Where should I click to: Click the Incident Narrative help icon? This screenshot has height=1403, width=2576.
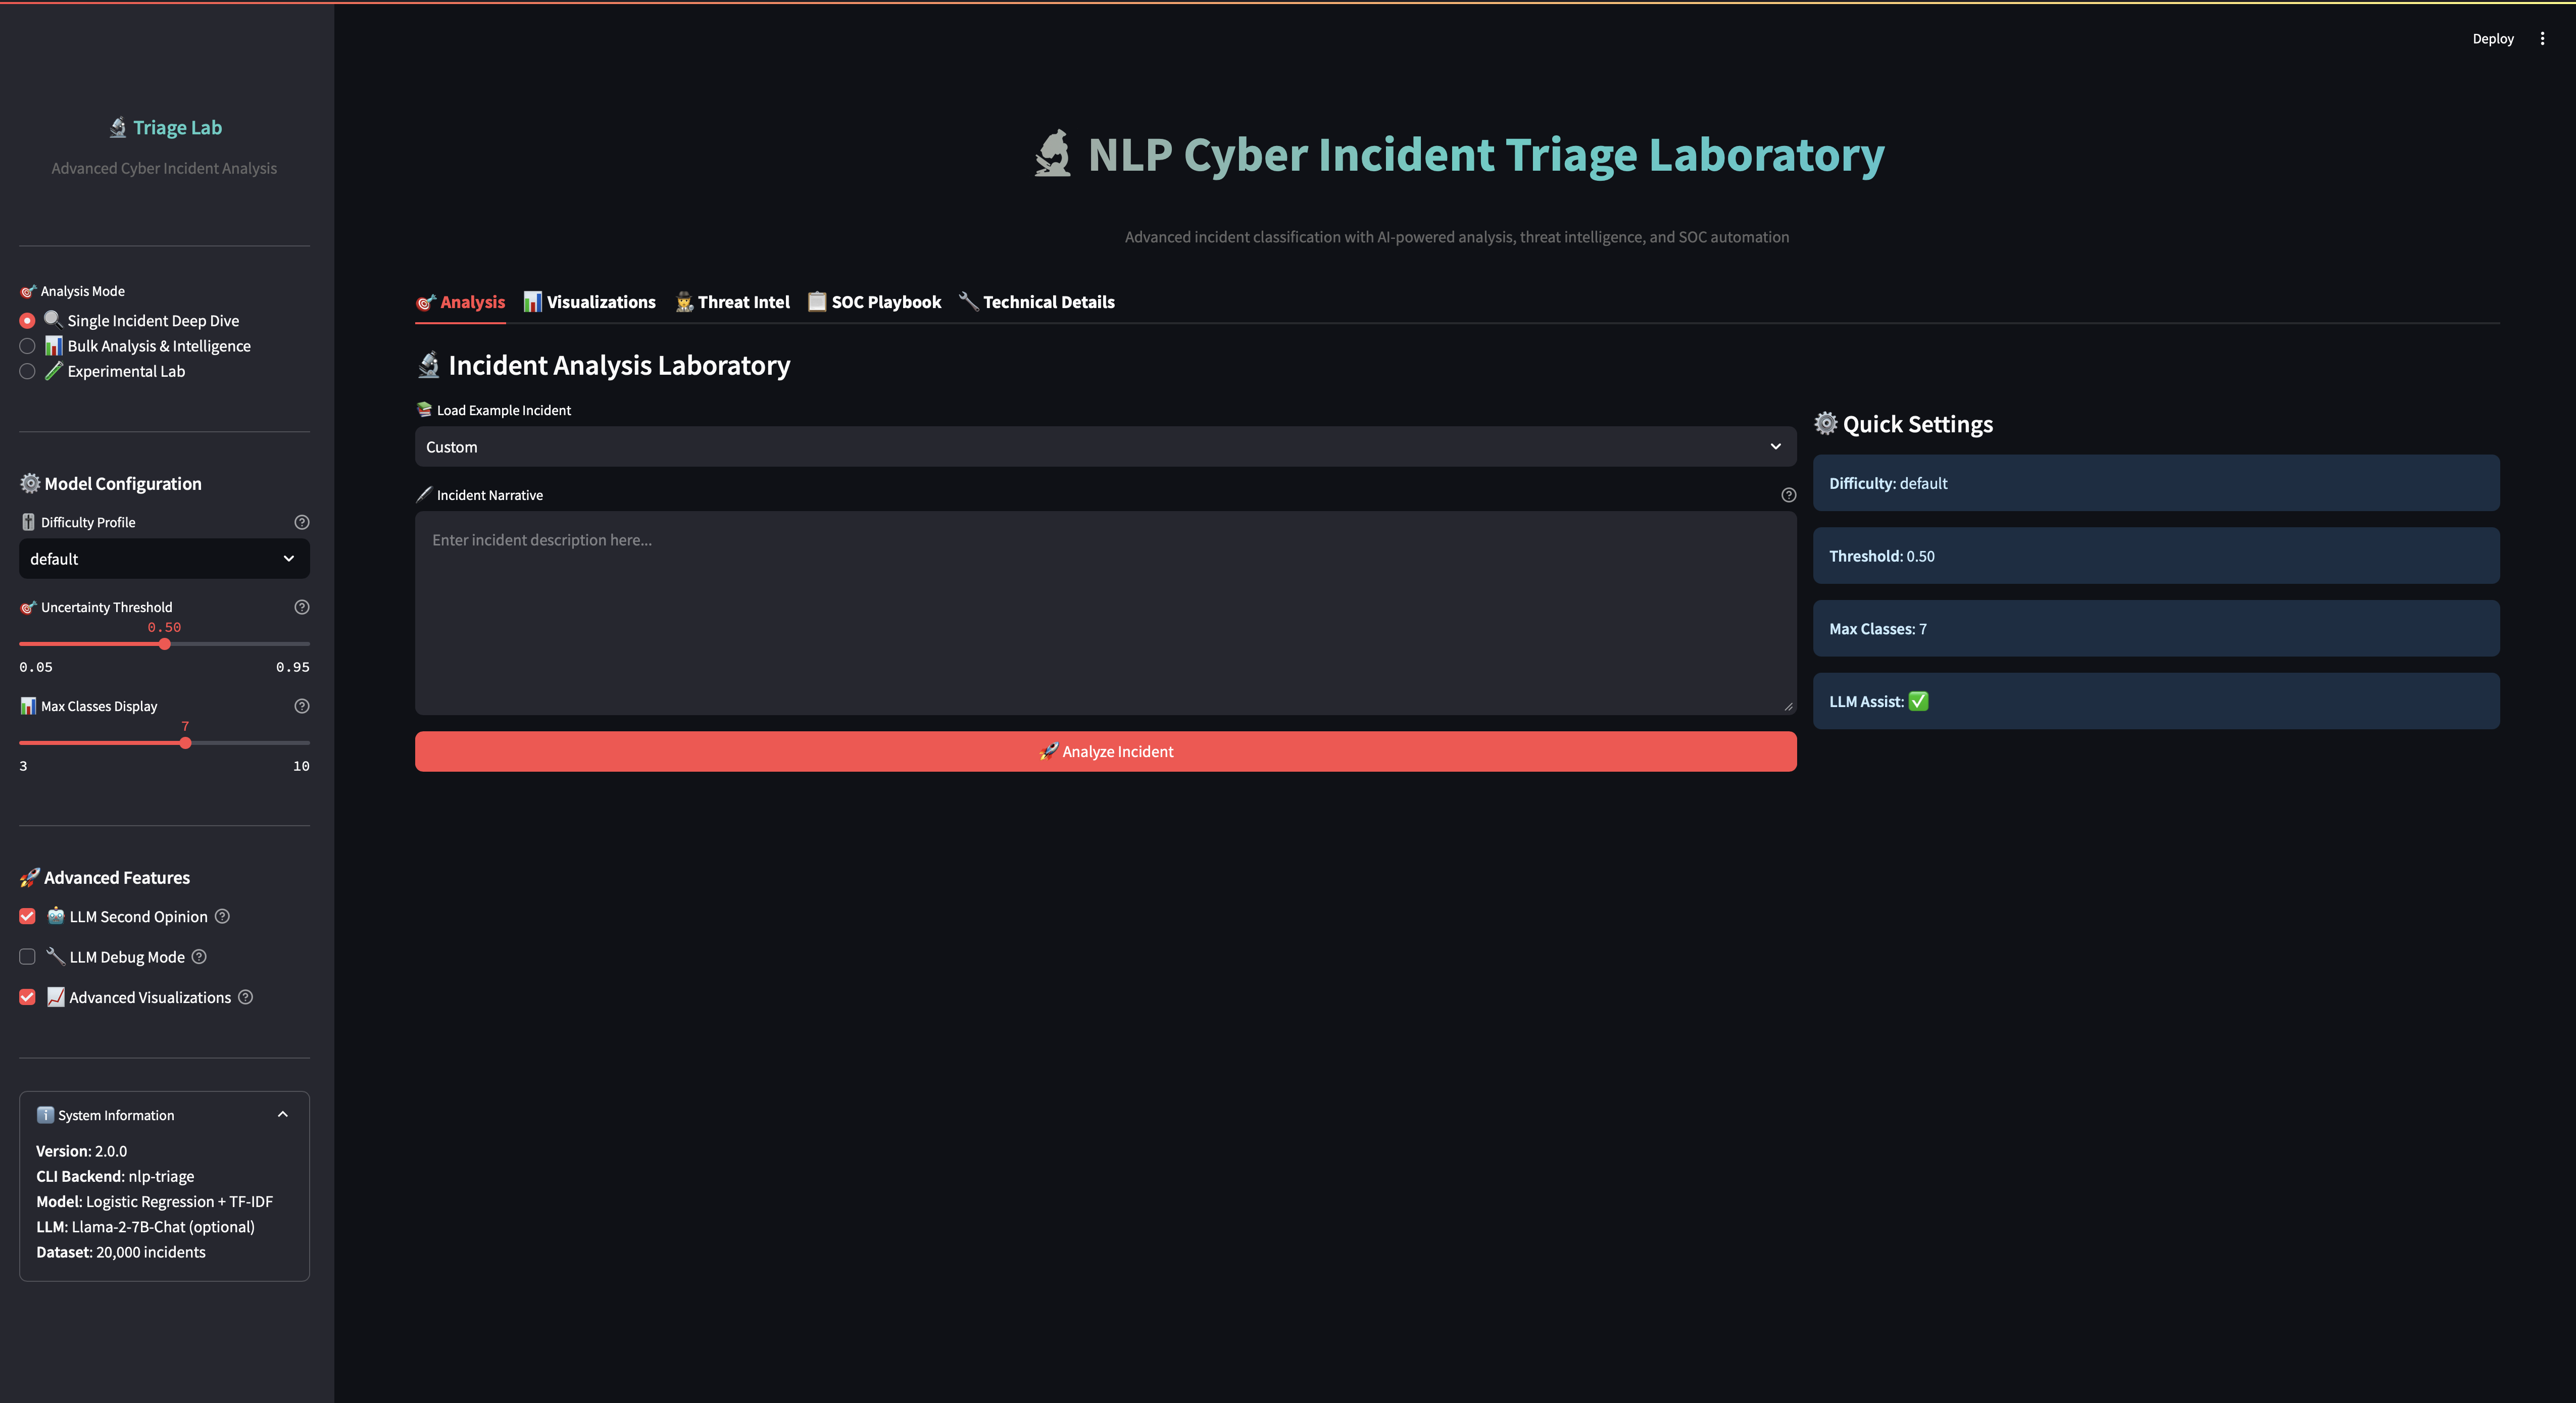(x=1788, y=494)
